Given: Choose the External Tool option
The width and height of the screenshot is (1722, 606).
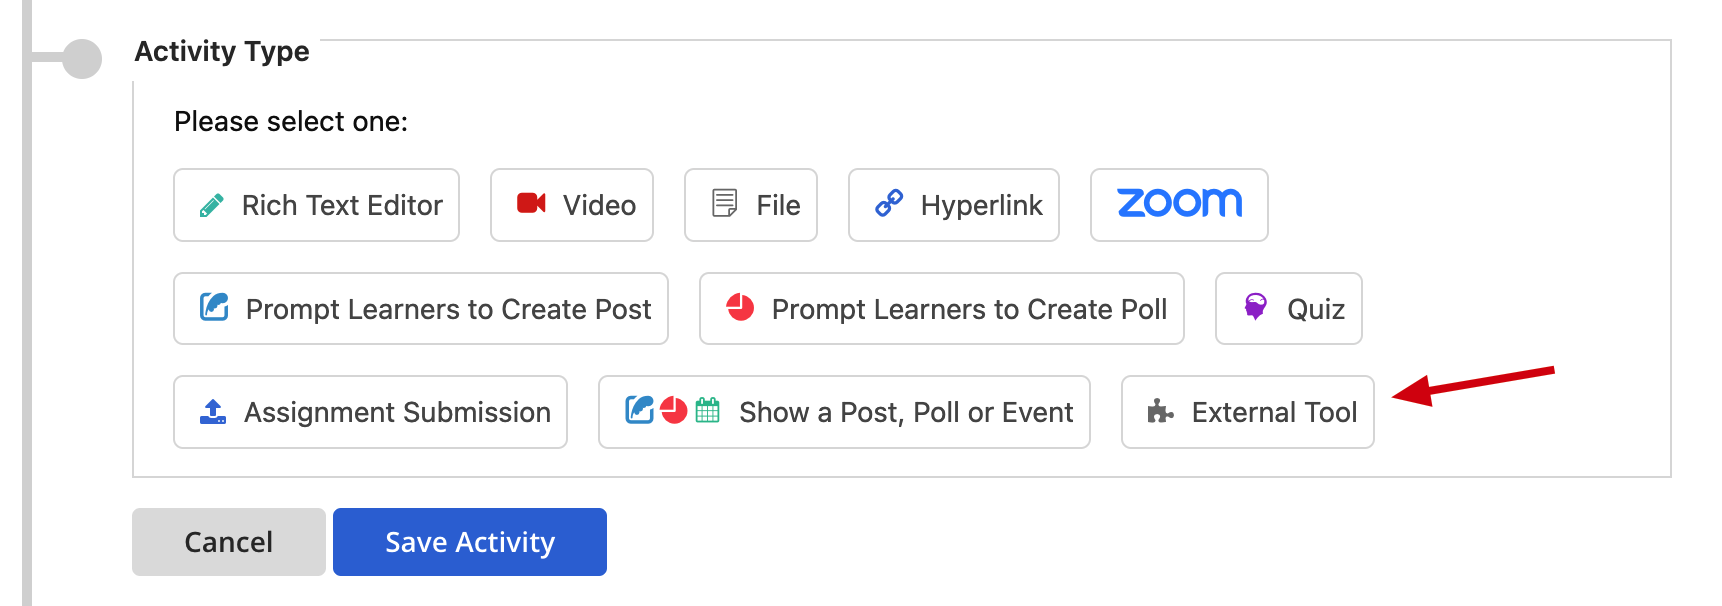Looking at the screenshot, I should (1248, 412).
